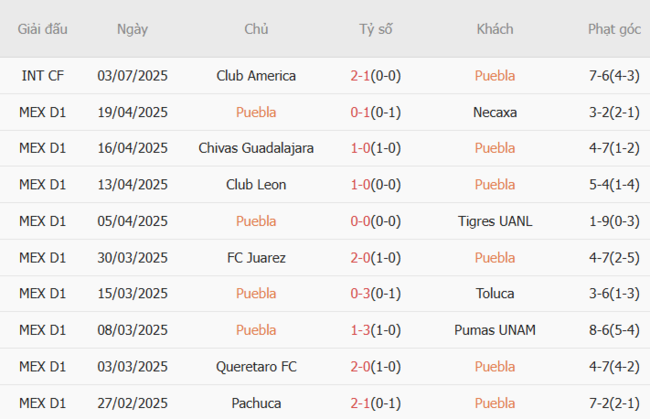Click the 0-3 score against Toluca
The image size is (650, 419).
[375, 293]
